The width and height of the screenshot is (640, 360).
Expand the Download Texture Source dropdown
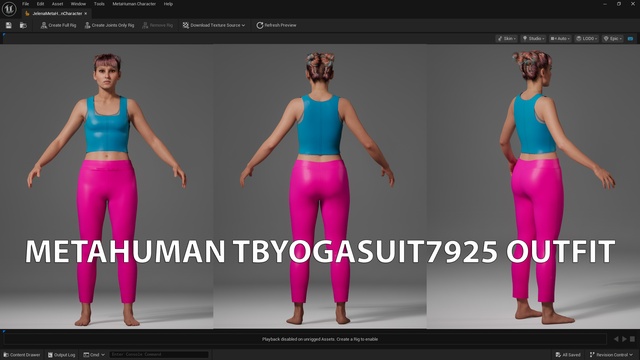pyautogui.click(x=214, y=25)
